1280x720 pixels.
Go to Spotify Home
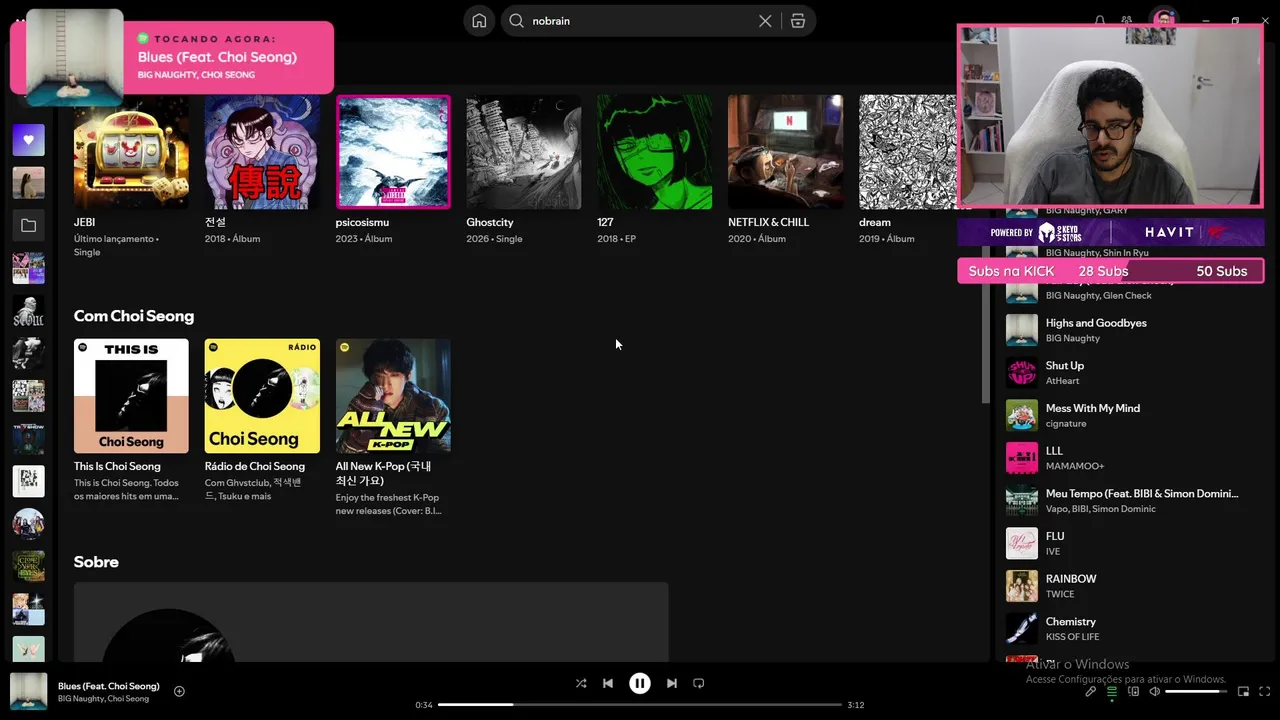[x=479, y=21]
